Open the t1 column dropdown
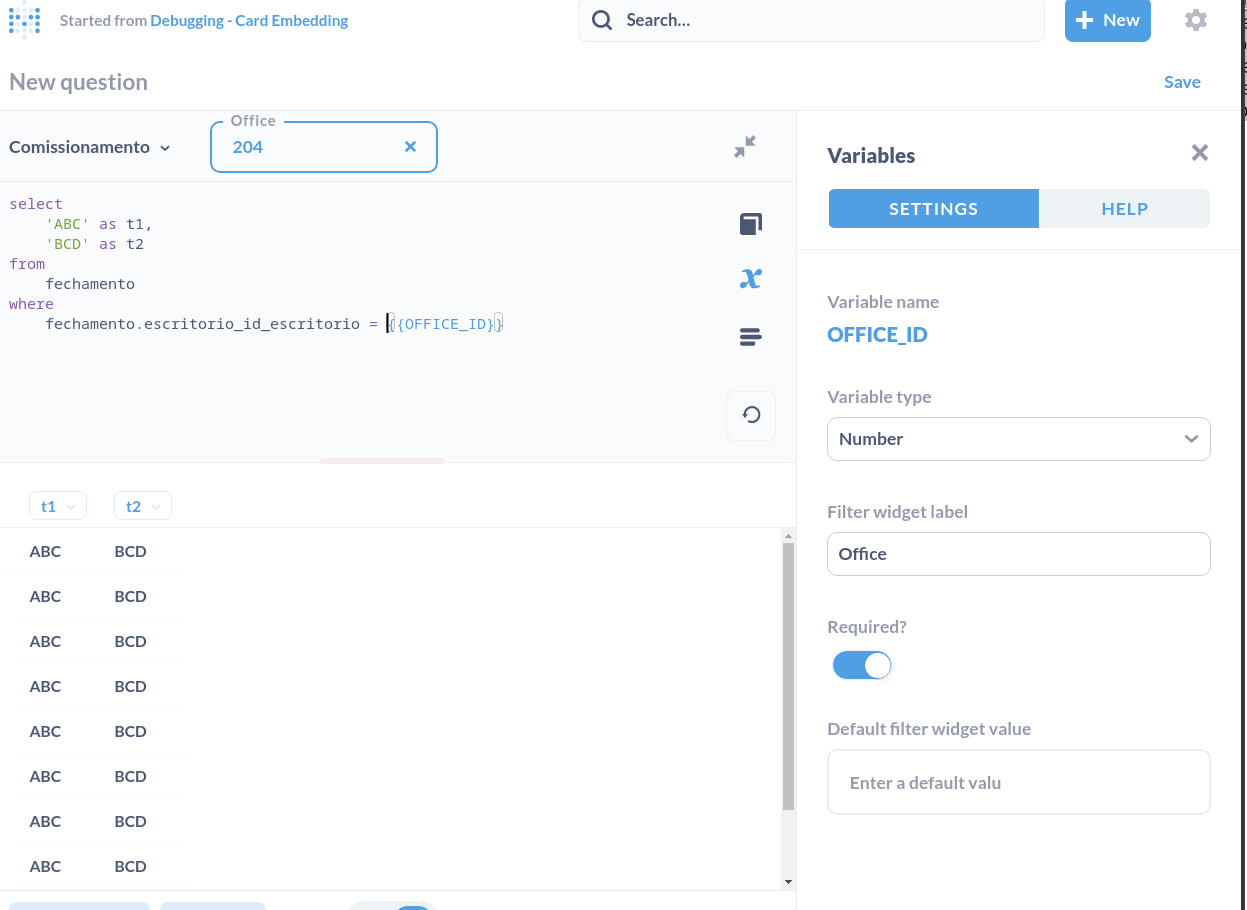The width and height of the screenshot is (1247, 910). (x=57, y=505)
